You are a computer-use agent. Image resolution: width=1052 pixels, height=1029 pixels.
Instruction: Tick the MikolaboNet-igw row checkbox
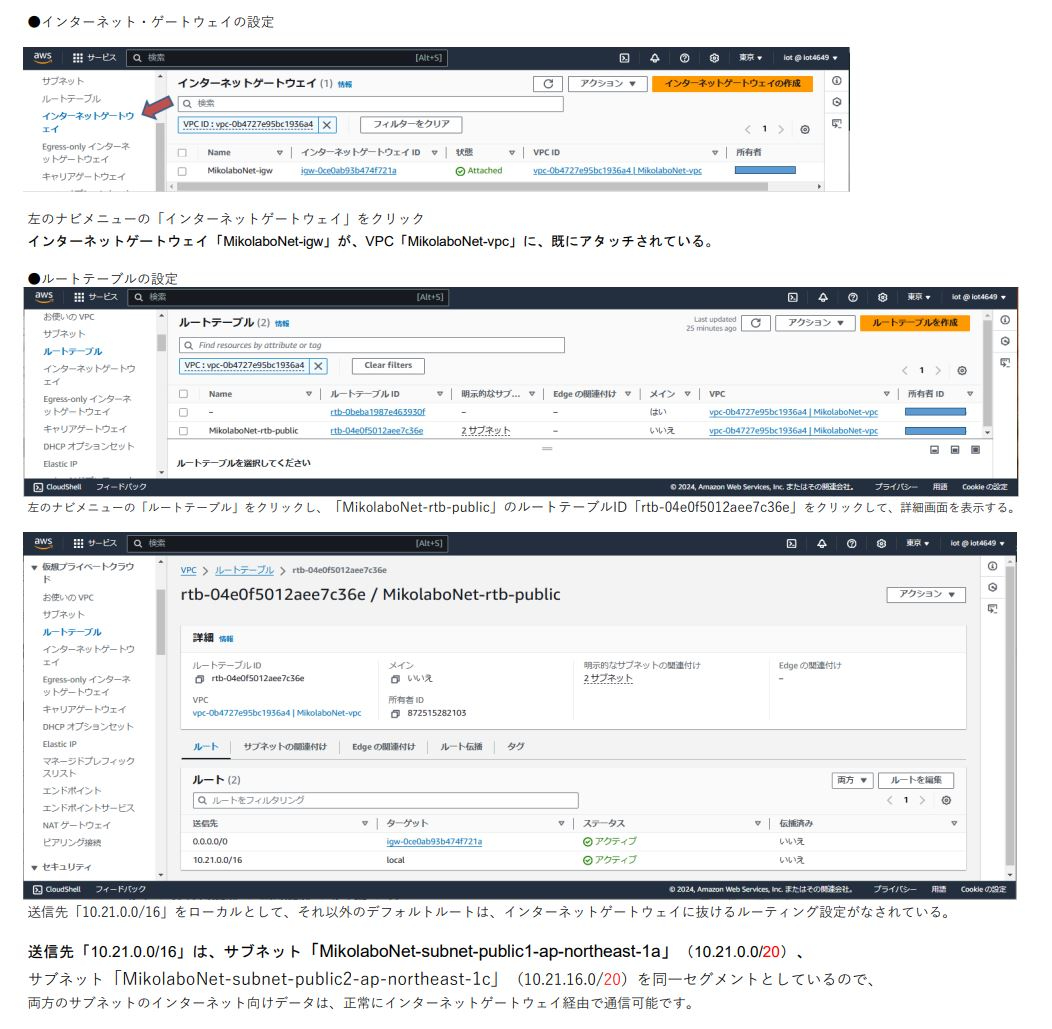(182, 171)
